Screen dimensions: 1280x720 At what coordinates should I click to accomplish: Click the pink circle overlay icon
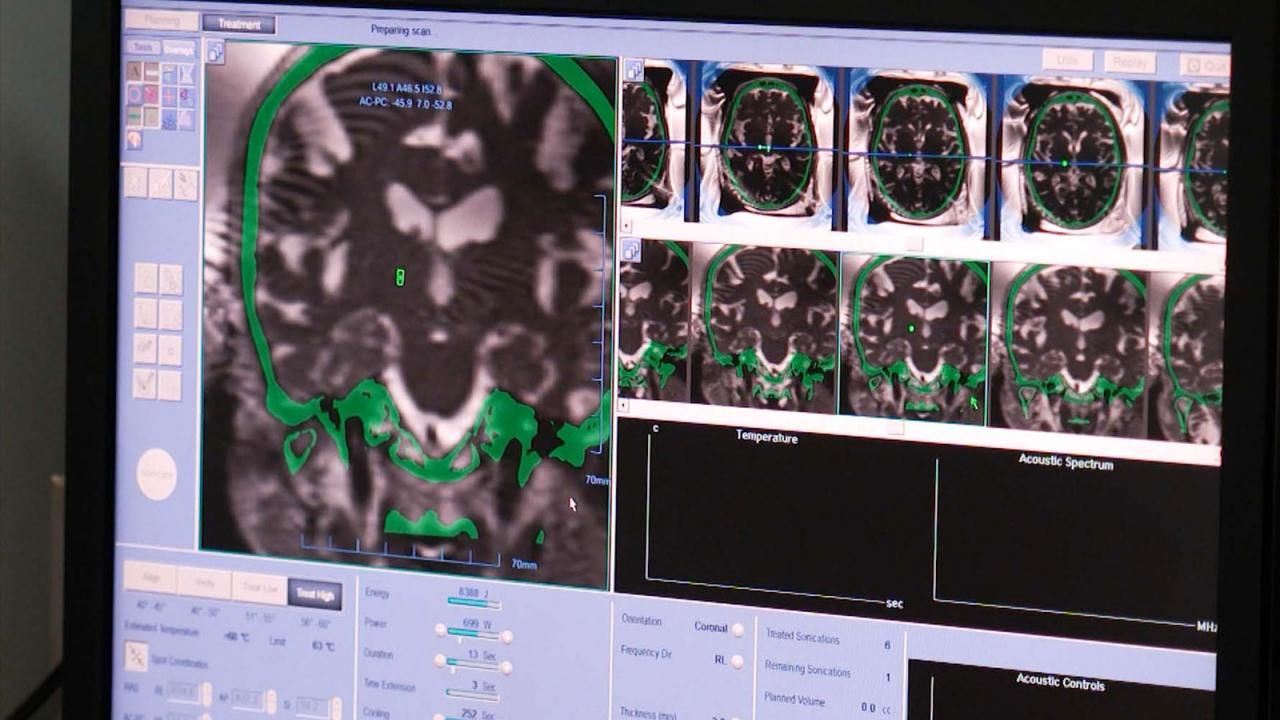(151, 95)
